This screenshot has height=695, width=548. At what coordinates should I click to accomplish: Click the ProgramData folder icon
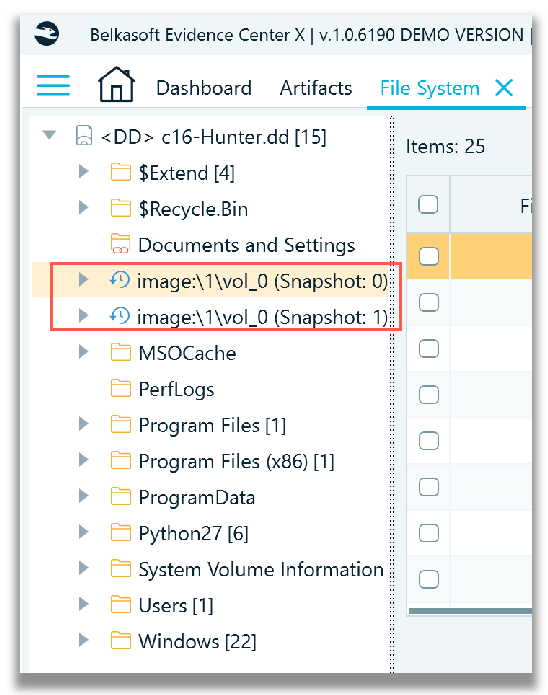[121, 496]
